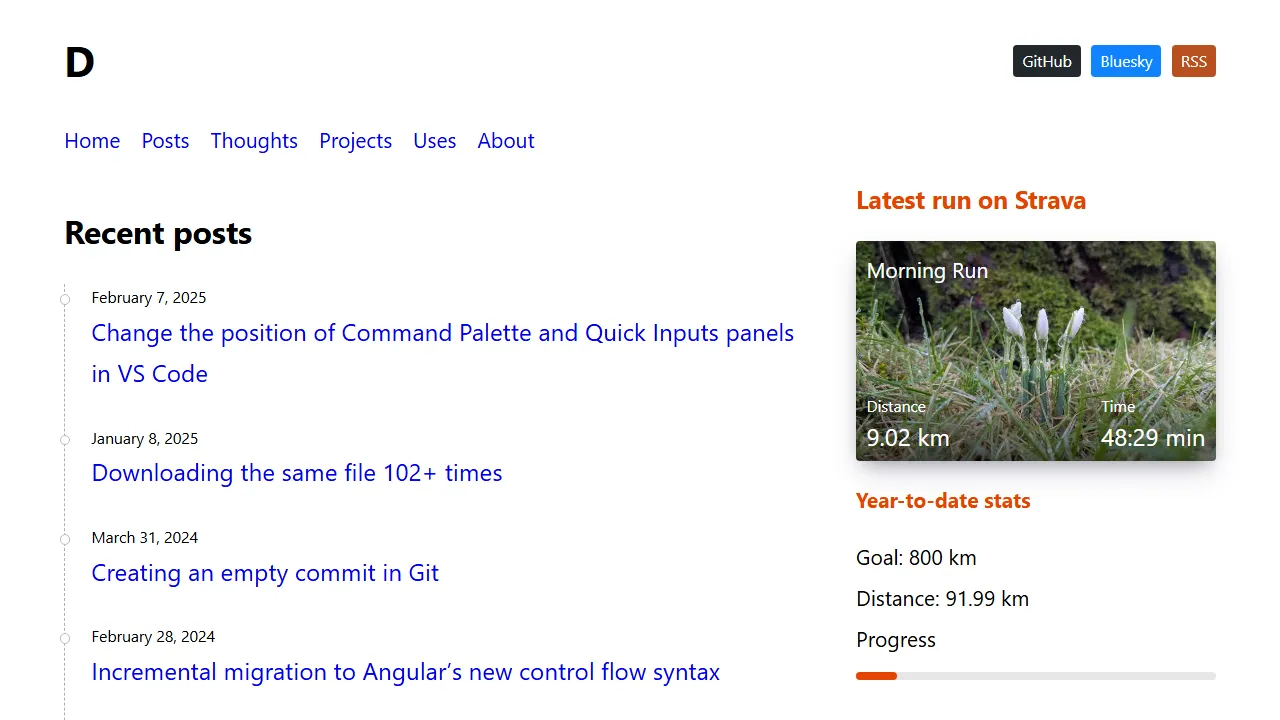Go to the Home nav link
This screenshot has height=720, width=1280.
pos(92,141)
